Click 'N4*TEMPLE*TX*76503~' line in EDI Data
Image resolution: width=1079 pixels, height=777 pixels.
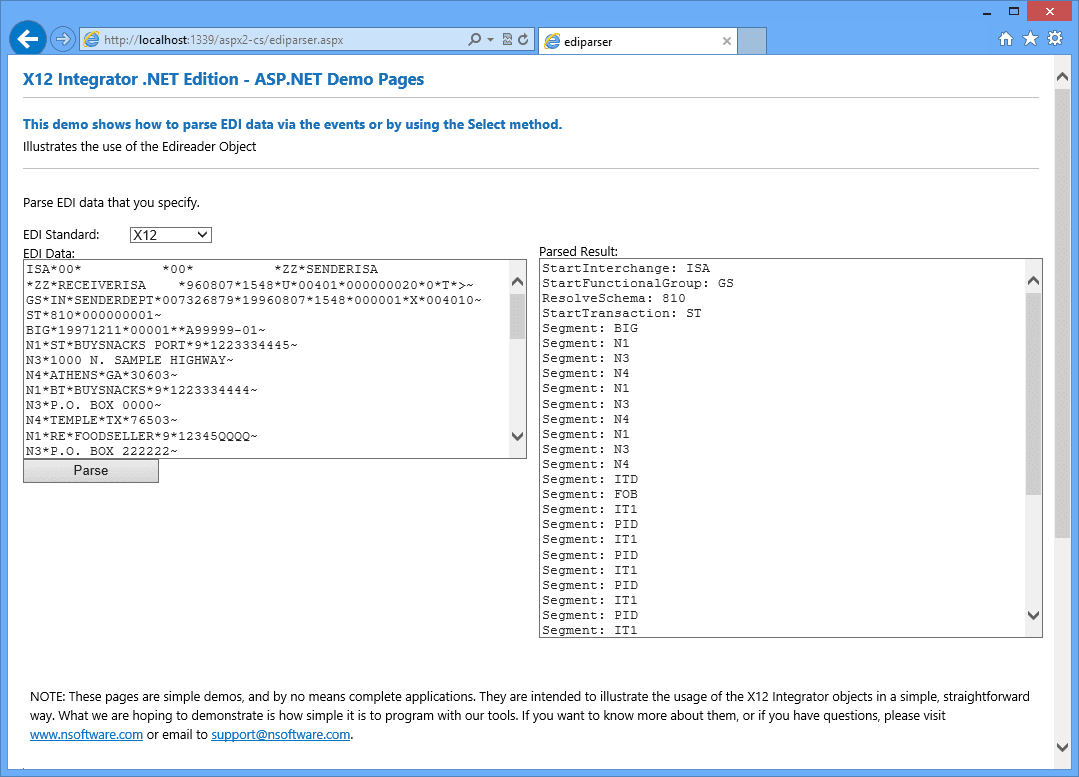pos(102,420)
